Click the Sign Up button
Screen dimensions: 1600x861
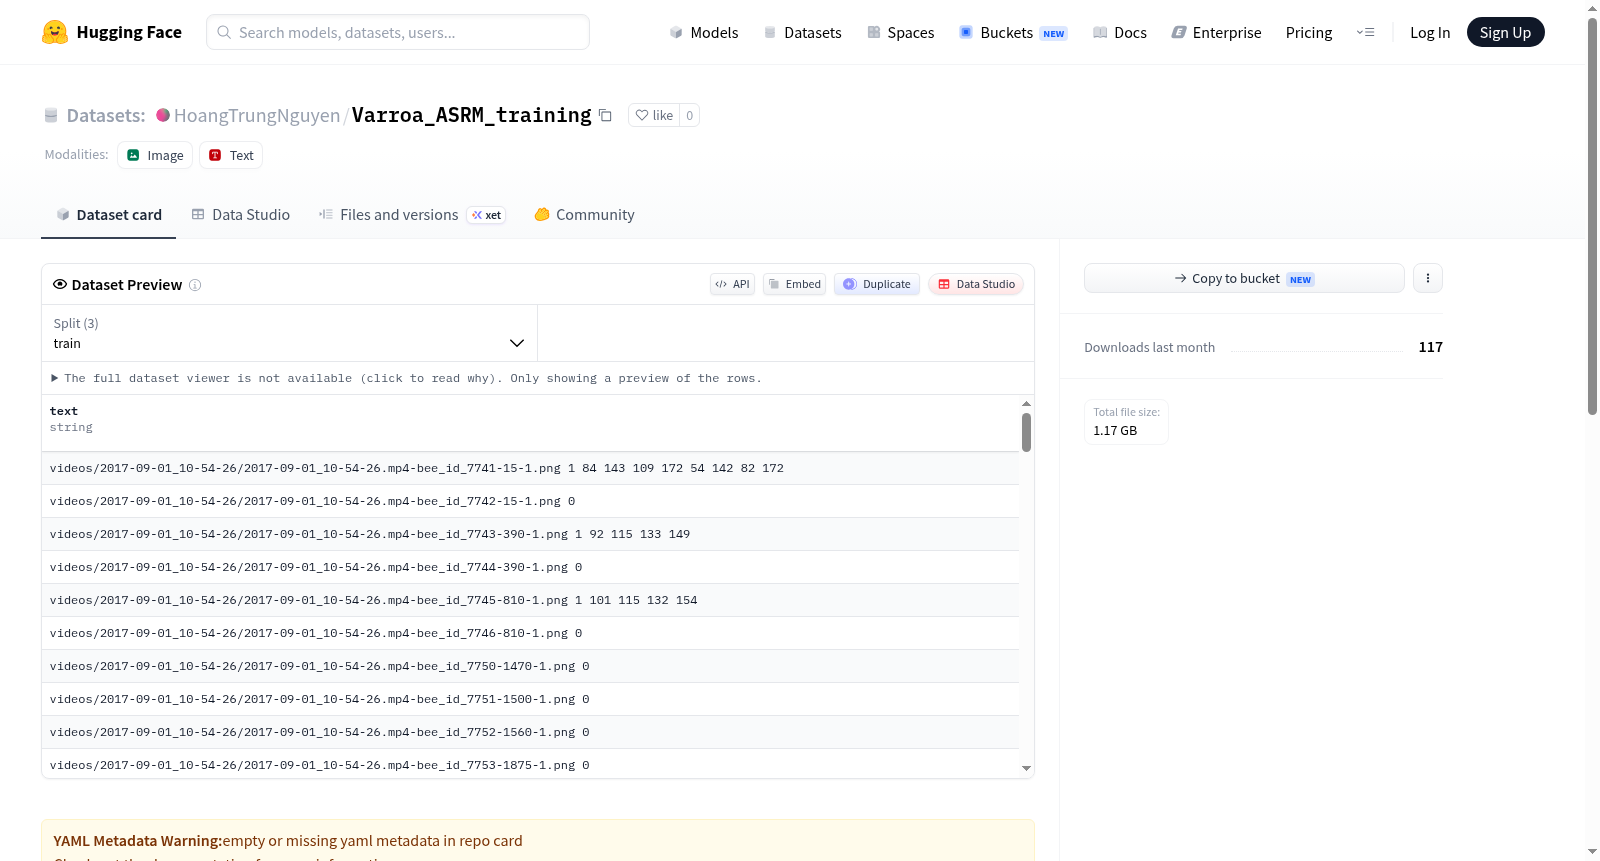tap(1505, 32)
